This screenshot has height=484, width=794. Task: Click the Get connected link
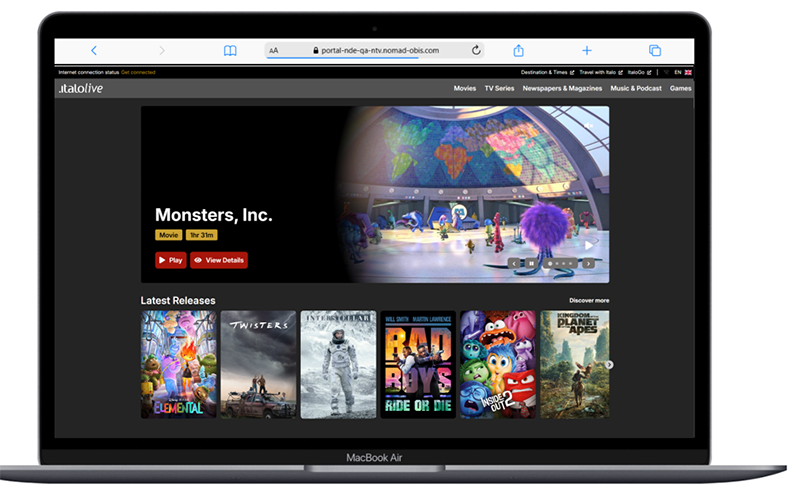pos(138,72)
